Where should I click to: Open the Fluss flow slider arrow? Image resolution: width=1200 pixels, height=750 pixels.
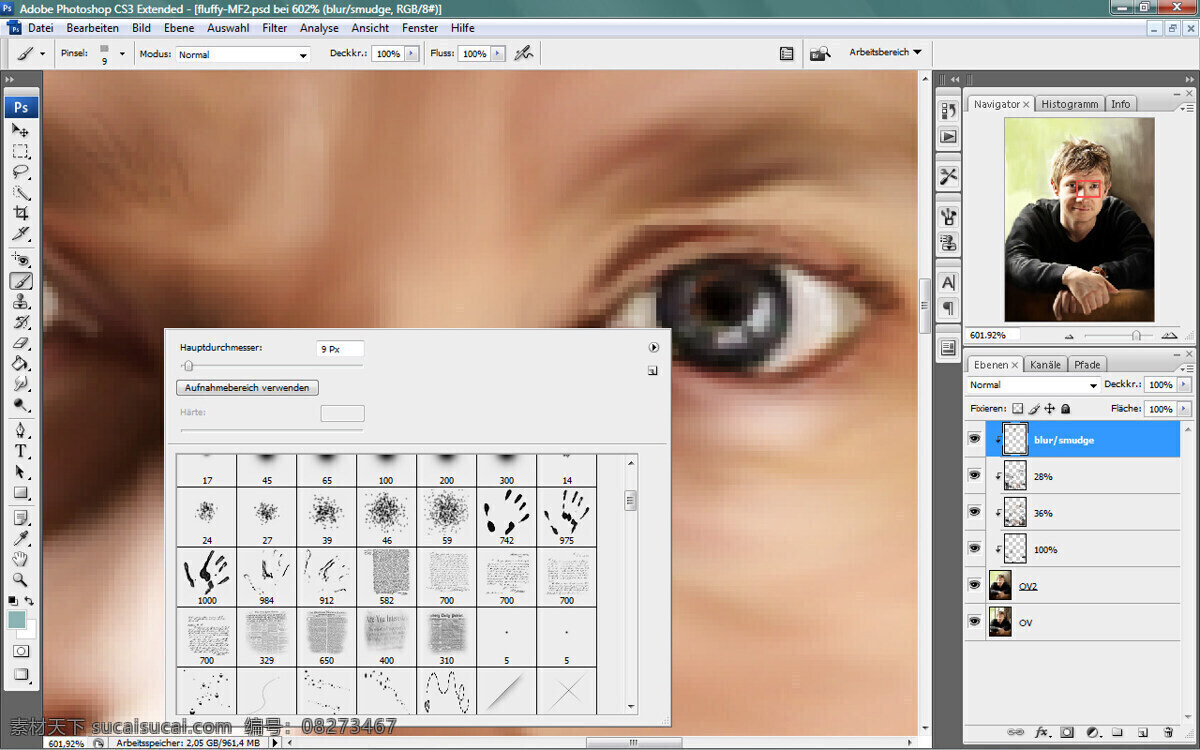point(497,54)
